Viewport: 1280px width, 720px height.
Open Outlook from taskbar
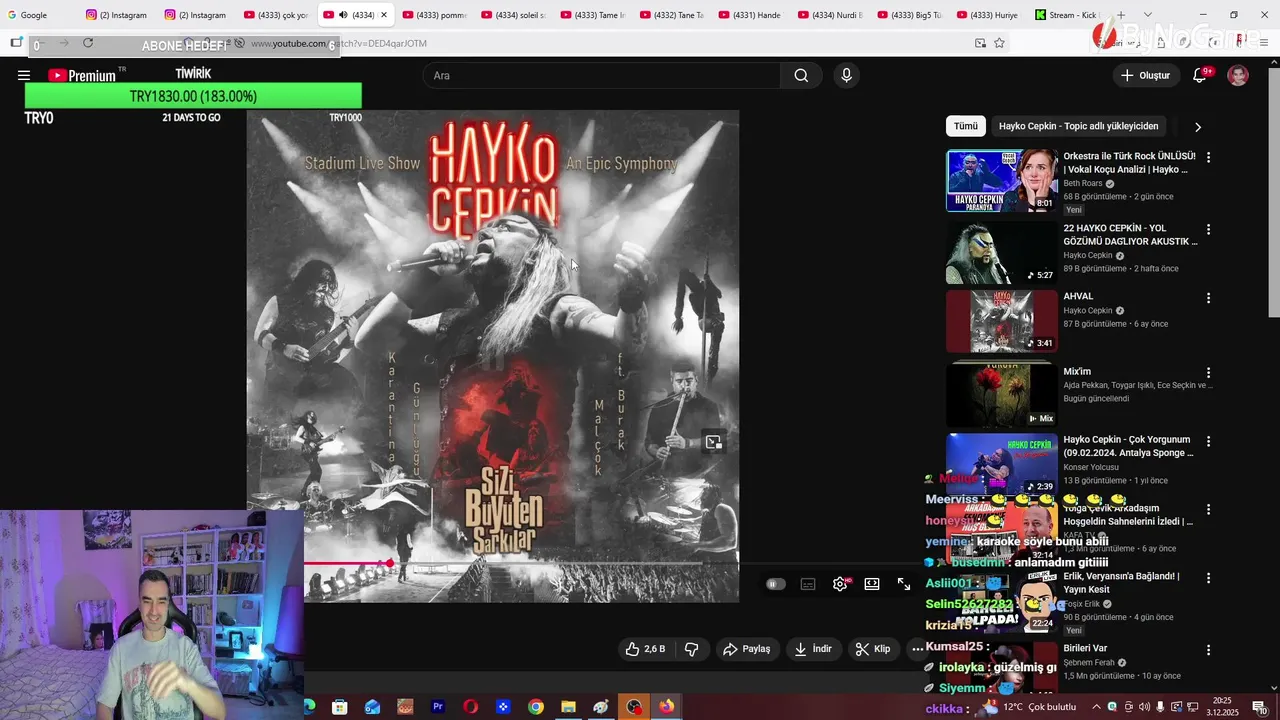(x=372, y=707)
